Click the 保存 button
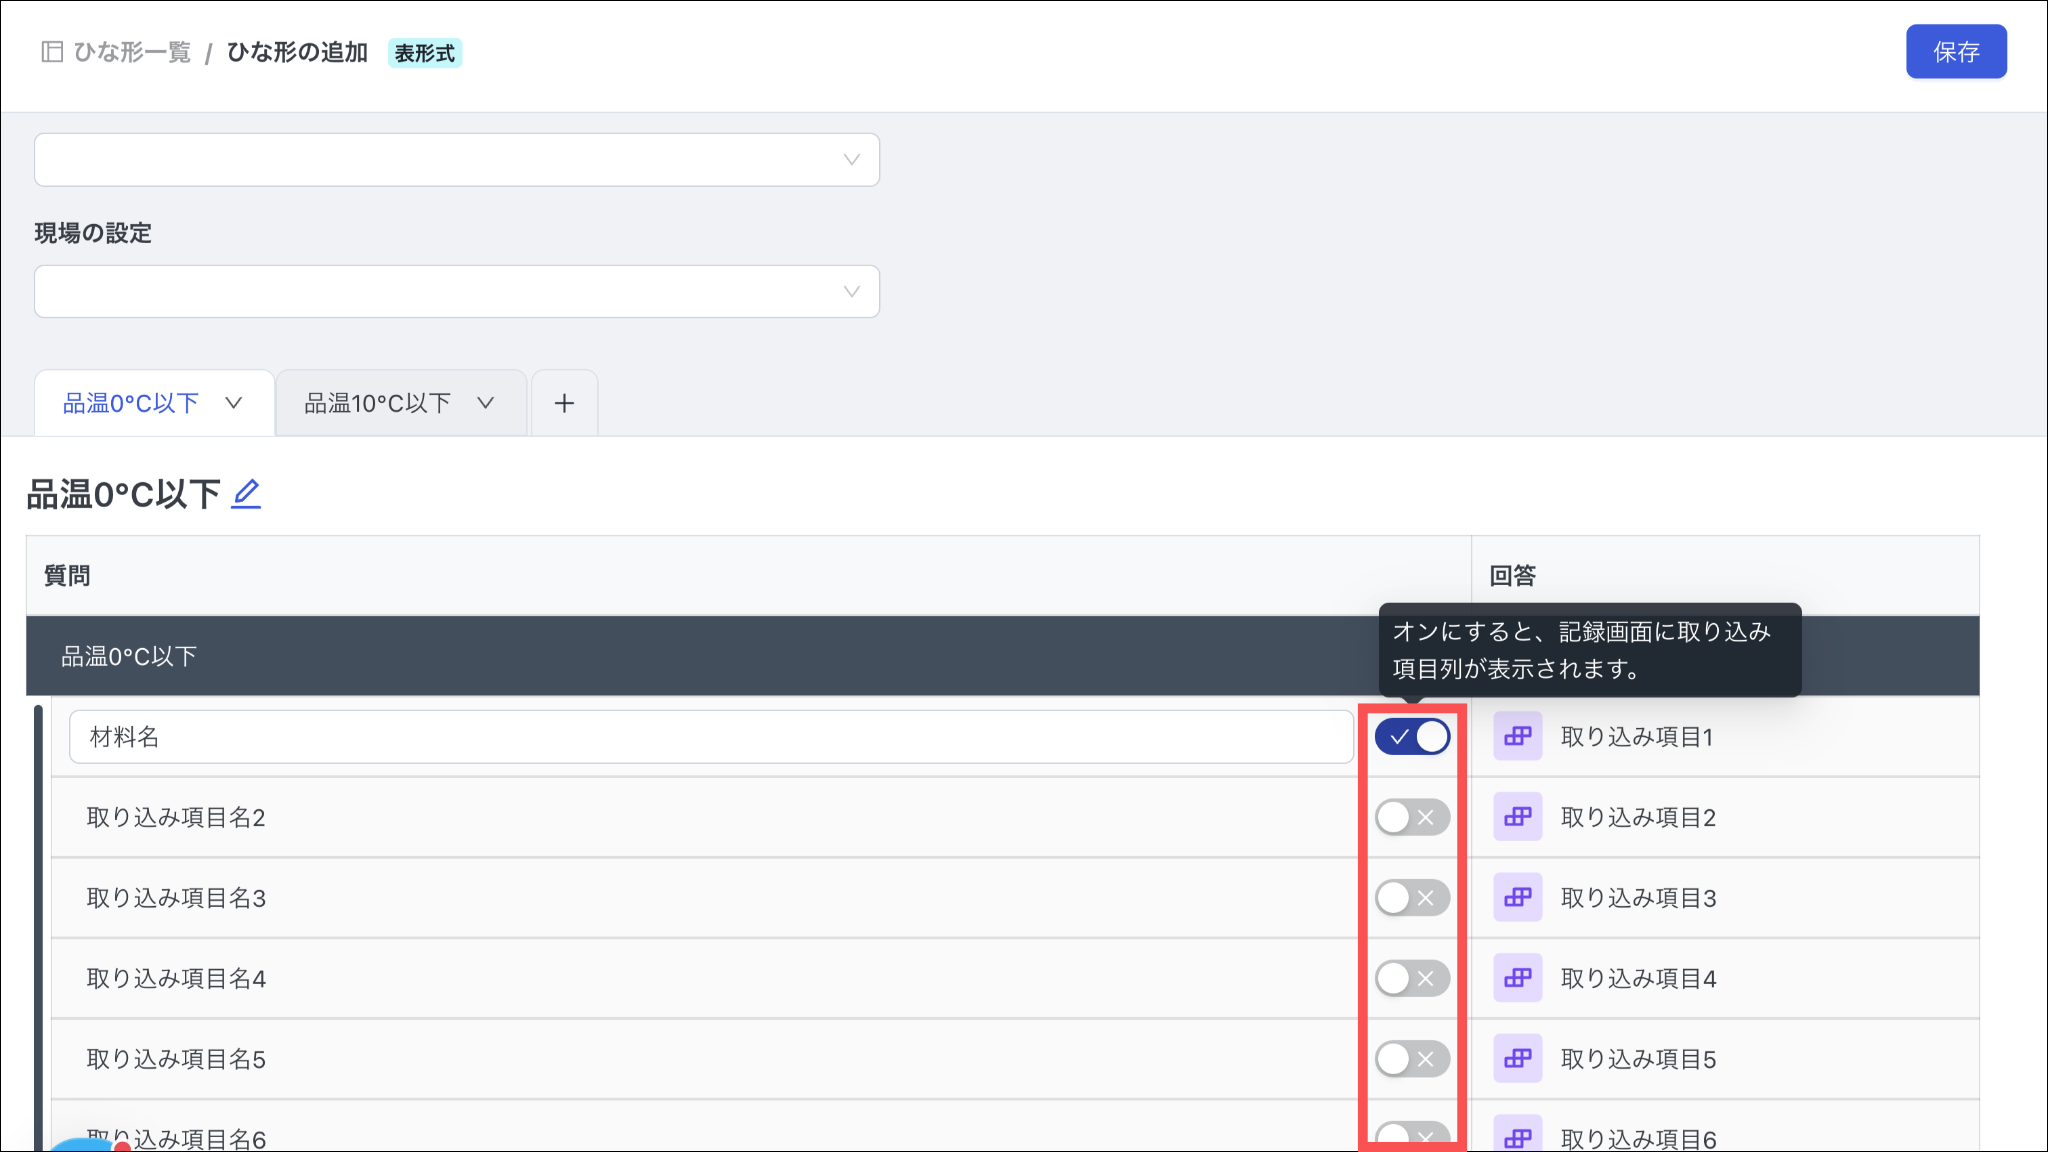Screen dimensions: 2048x1152 point(1955,52)
